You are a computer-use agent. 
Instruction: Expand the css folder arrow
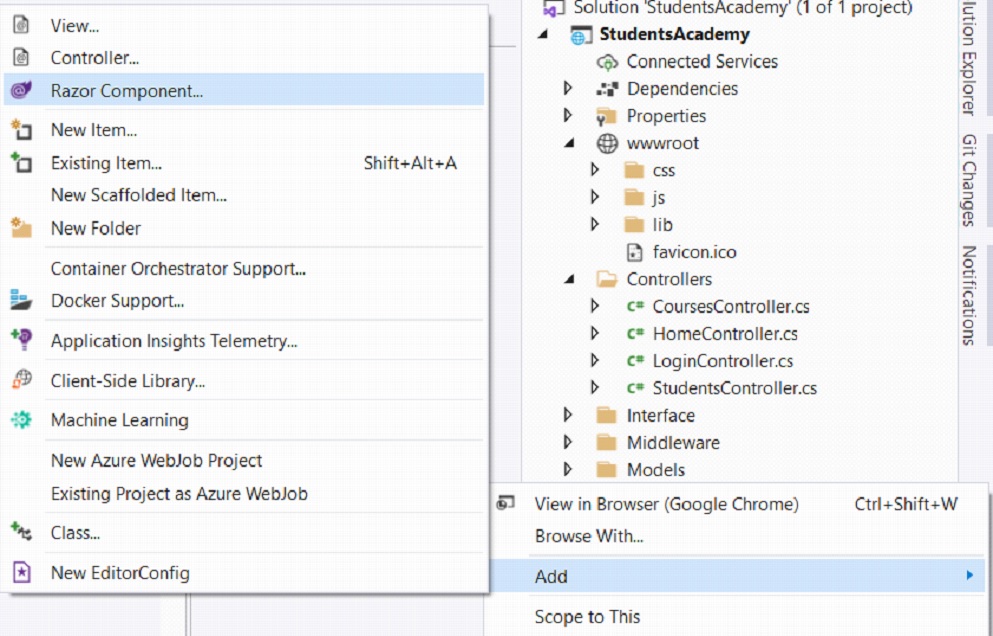595,170
